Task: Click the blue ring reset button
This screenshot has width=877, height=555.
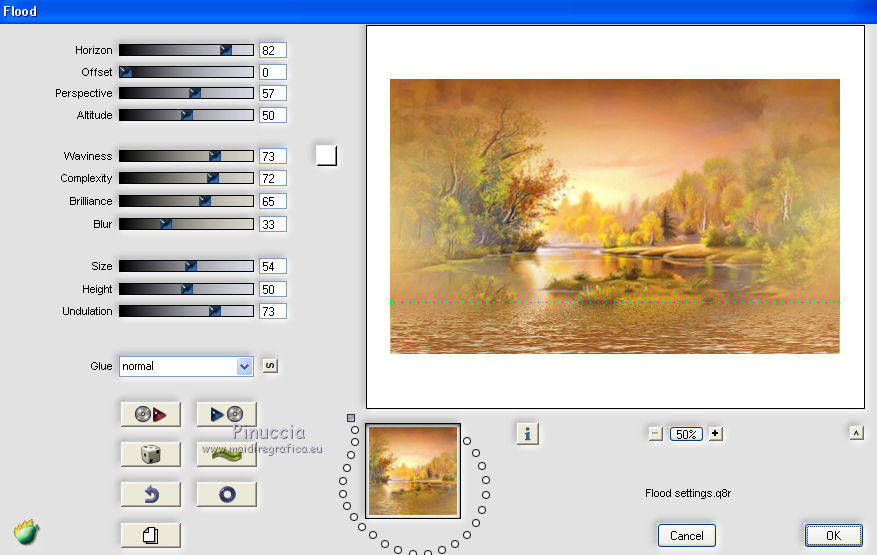Action: (x=227, y=495)
